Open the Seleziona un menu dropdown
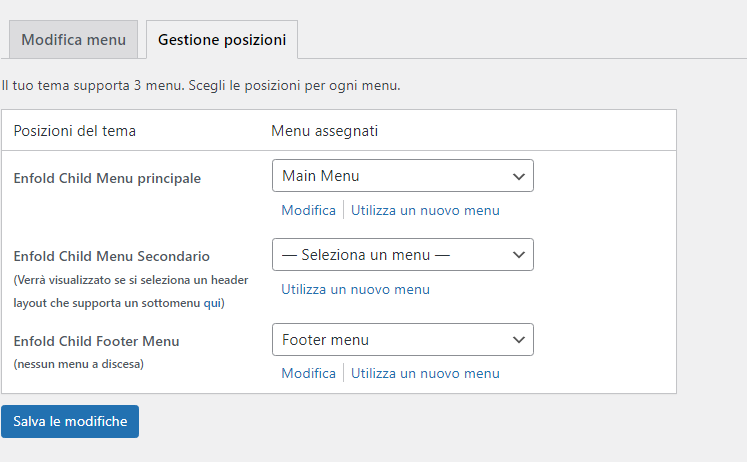The height and width of the screenshot is (462, 747). [x=403, y=255]
